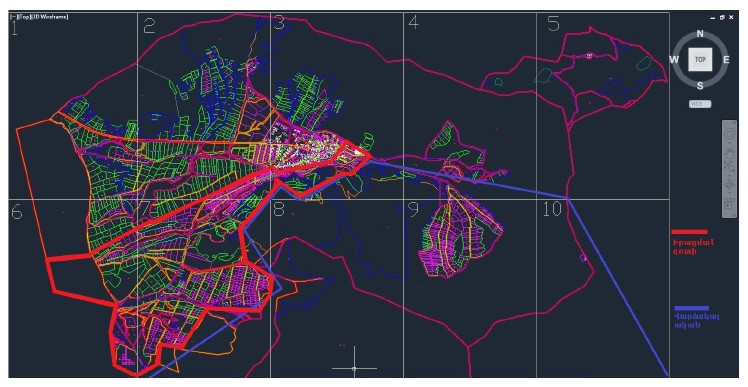Restore down the drawing window
748x387 pixels.
(723, 17)
